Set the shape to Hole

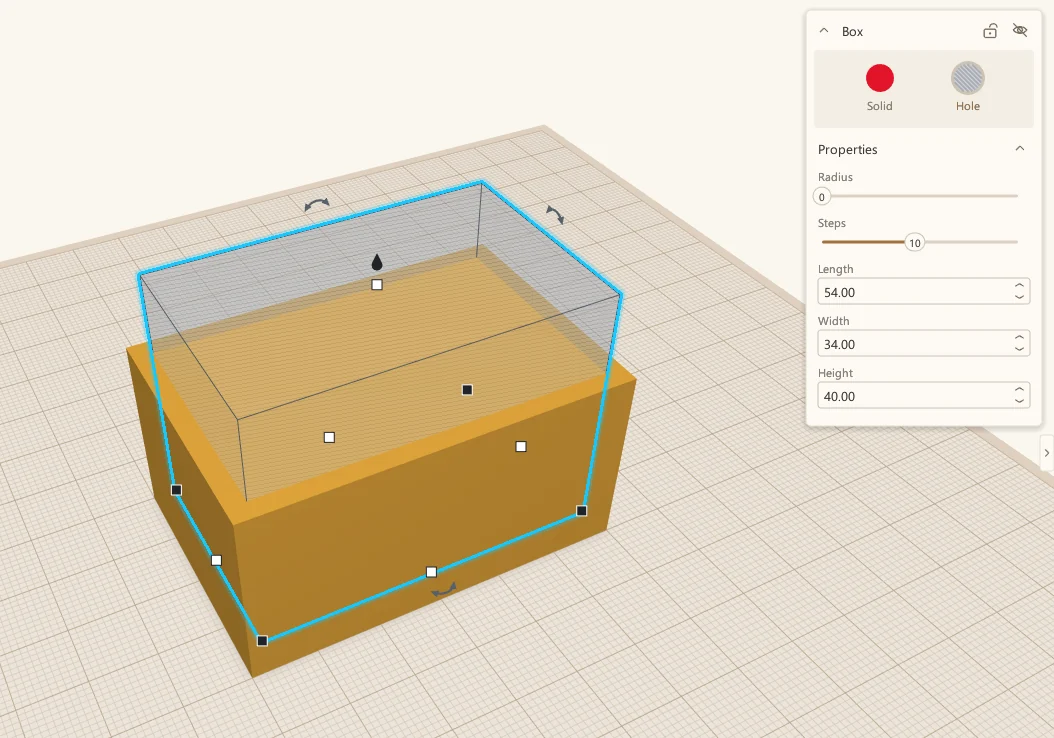[x=967, y=78]
